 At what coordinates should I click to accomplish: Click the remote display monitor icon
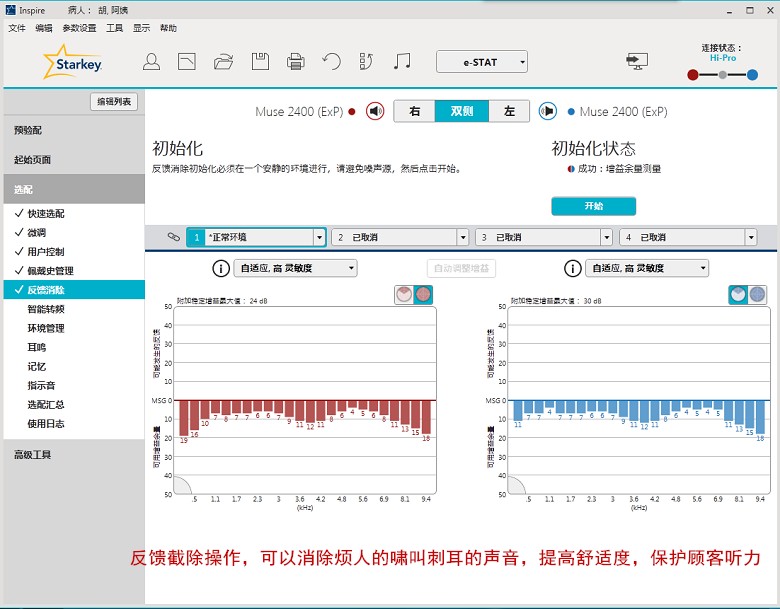[636, 62]
